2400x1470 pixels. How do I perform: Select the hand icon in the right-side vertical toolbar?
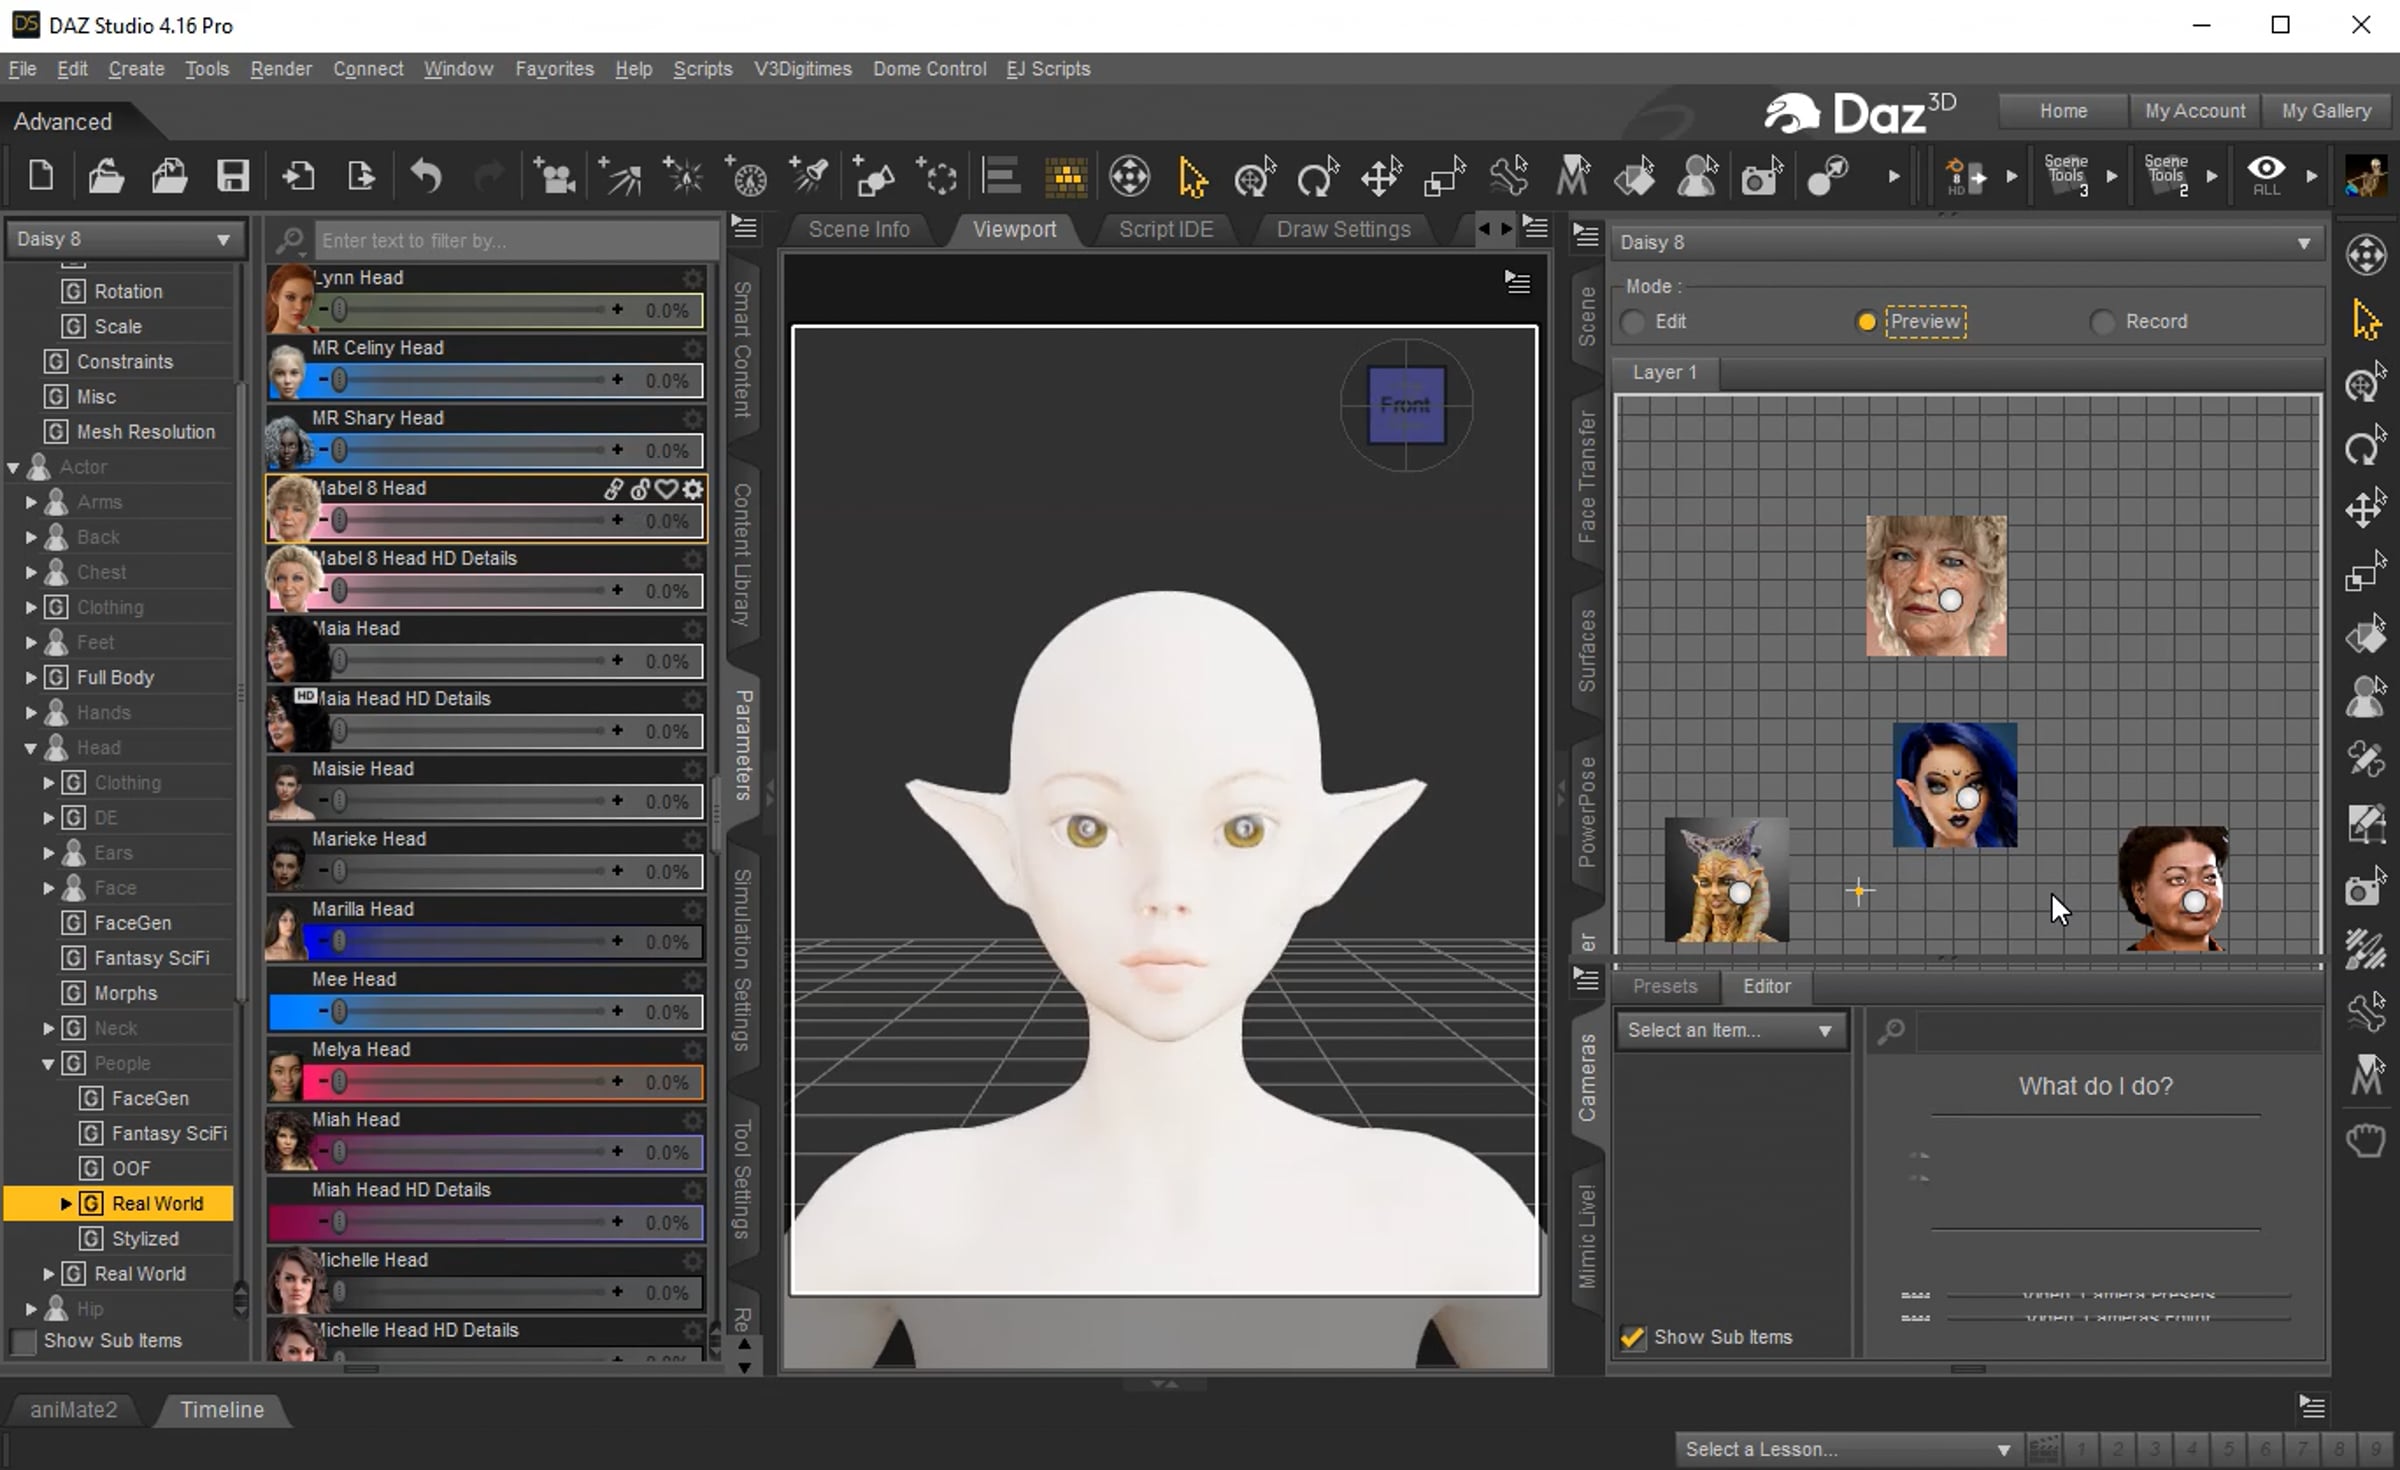point(2366,1140)
